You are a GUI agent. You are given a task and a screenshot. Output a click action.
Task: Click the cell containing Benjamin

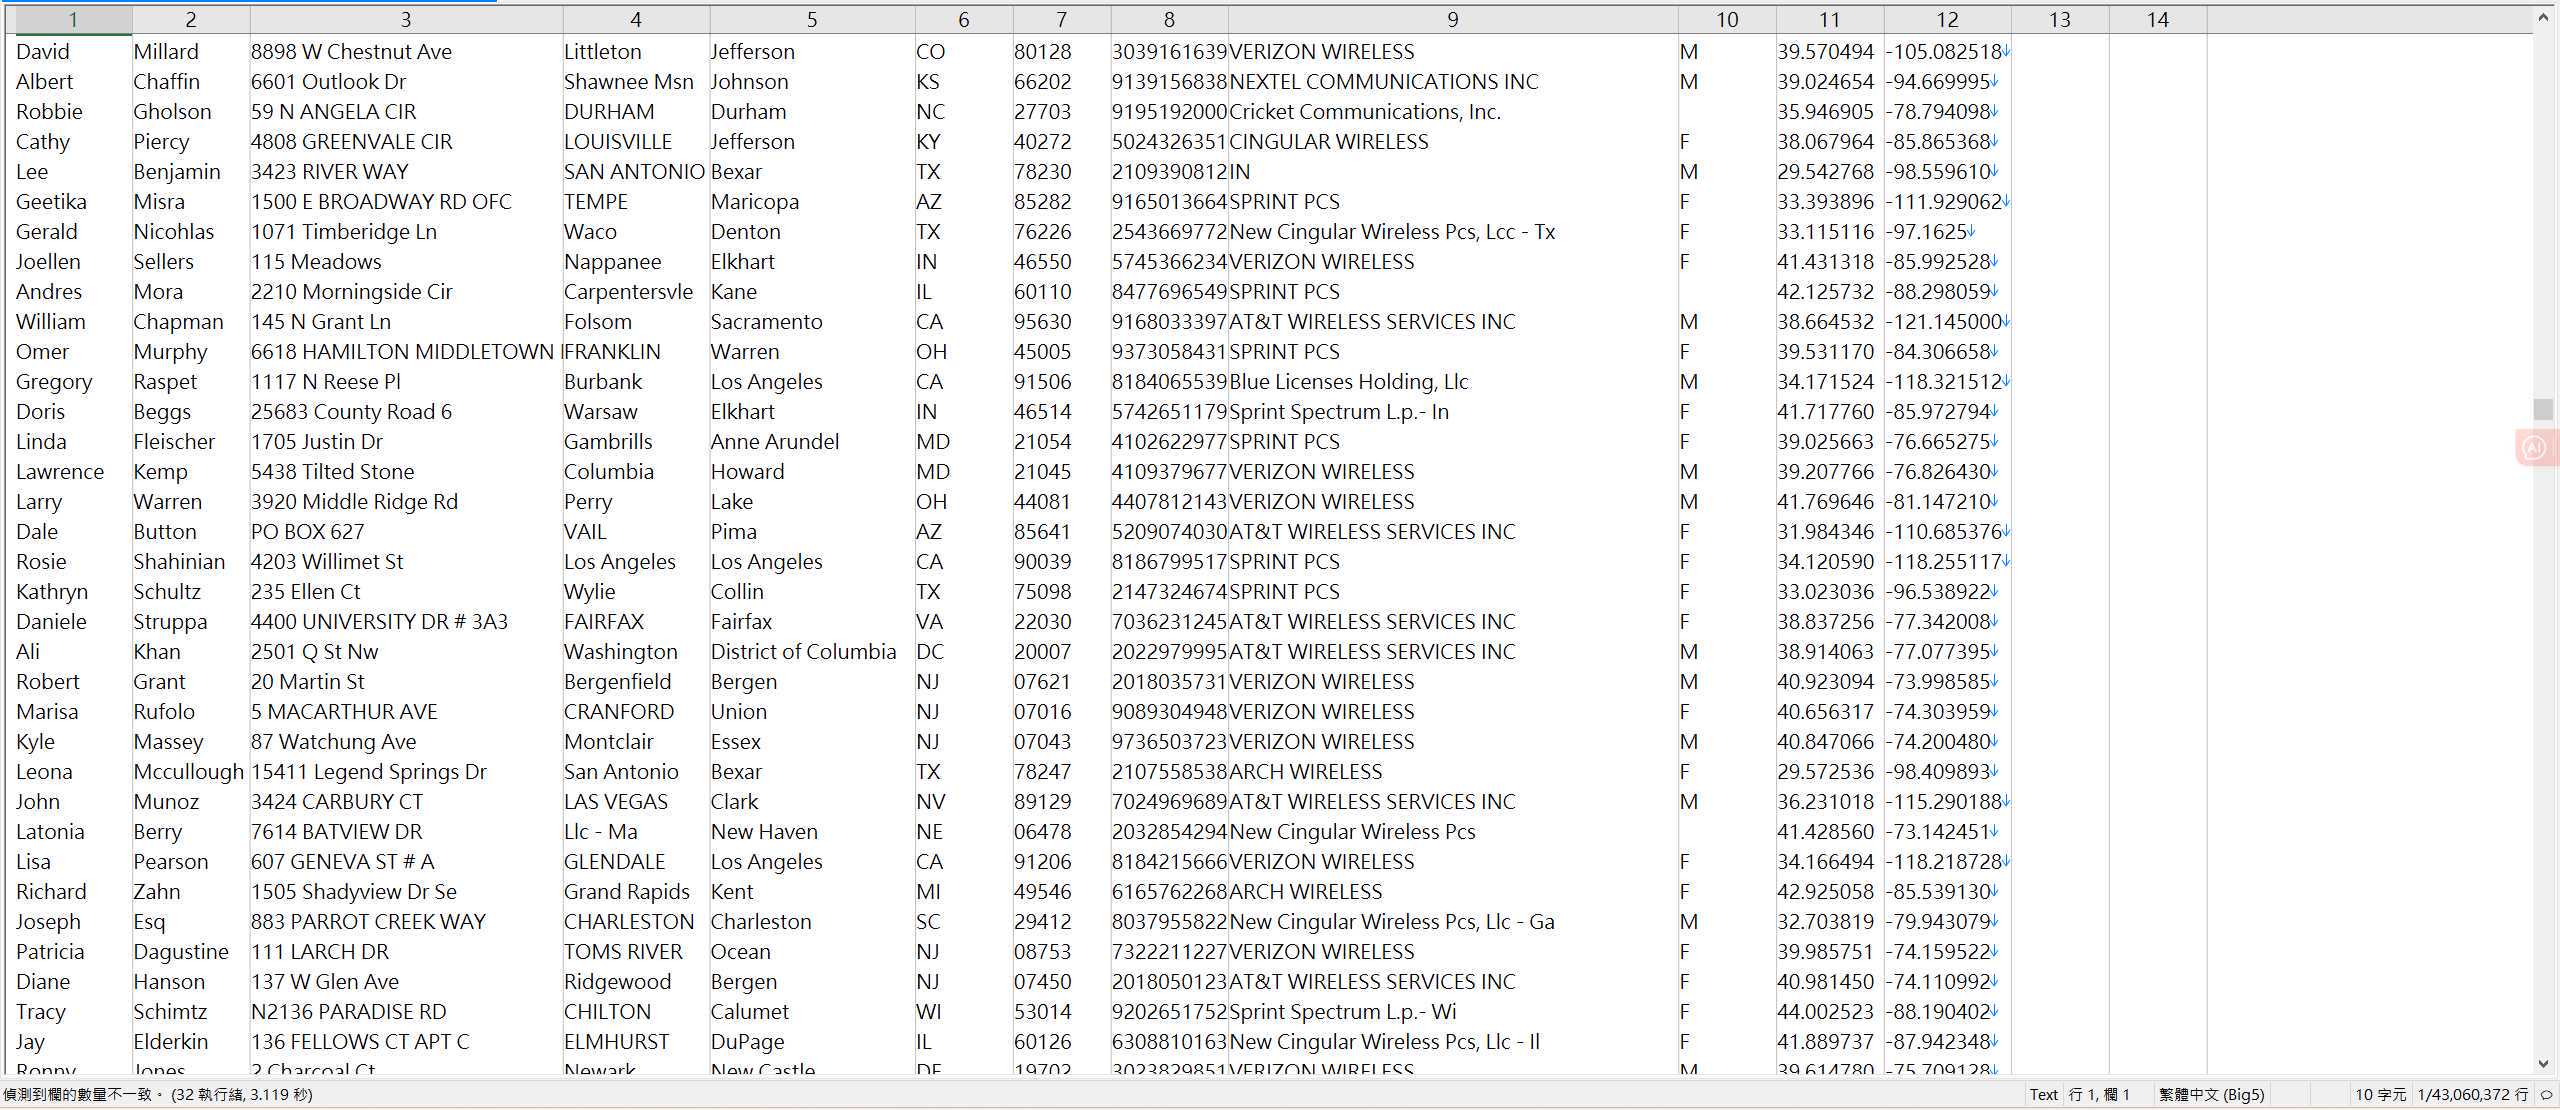(176, 172)
